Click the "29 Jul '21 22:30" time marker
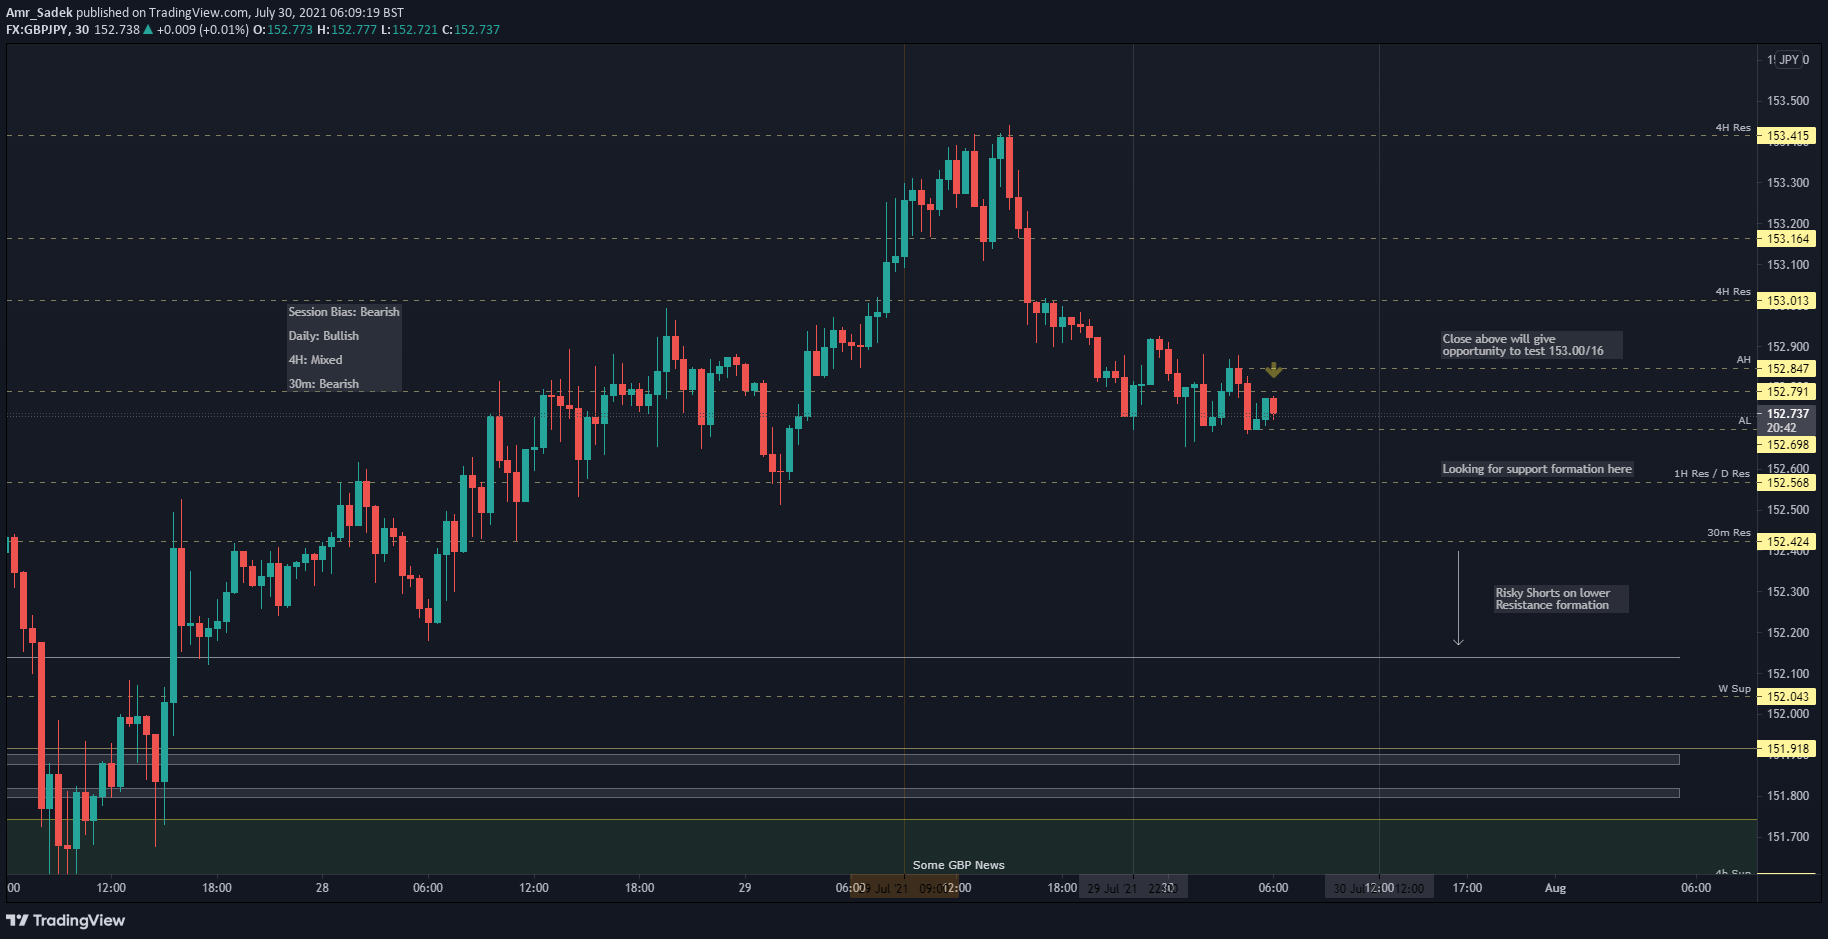The width and height of the screenshot is (1828, 939). [x=1133, y=888]
